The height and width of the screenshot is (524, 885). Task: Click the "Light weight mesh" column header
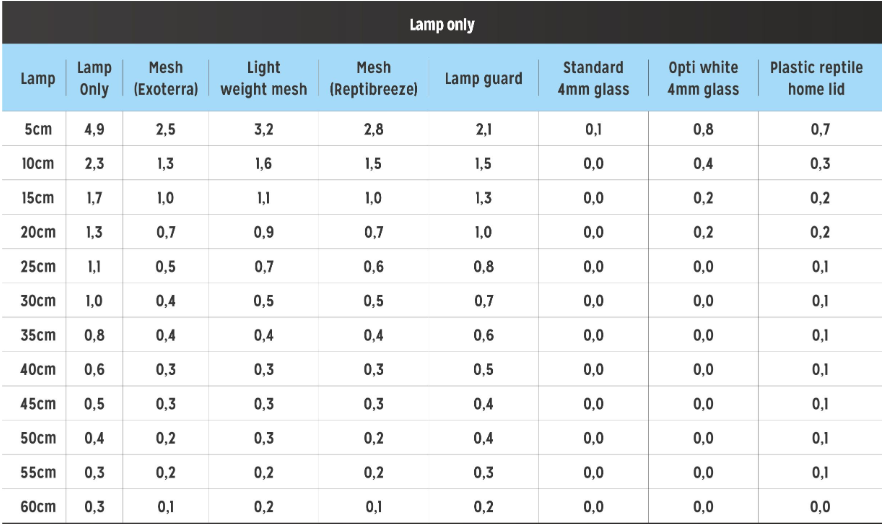tap(264, 78)
